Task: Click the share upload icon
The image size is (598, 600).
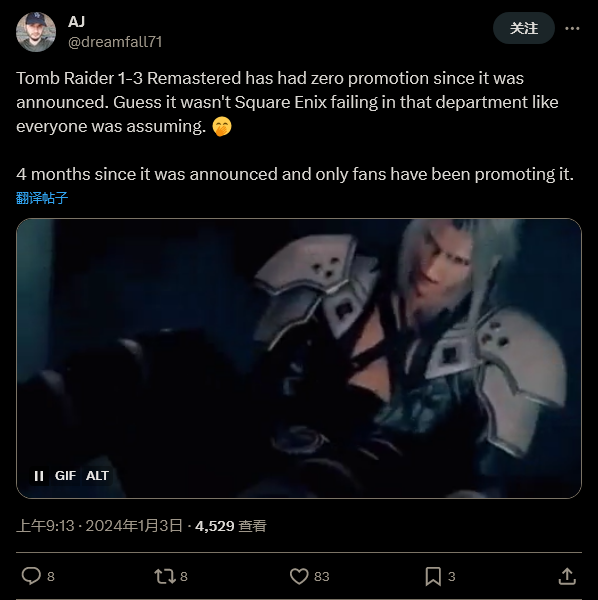Action: [x=567, y=576]
